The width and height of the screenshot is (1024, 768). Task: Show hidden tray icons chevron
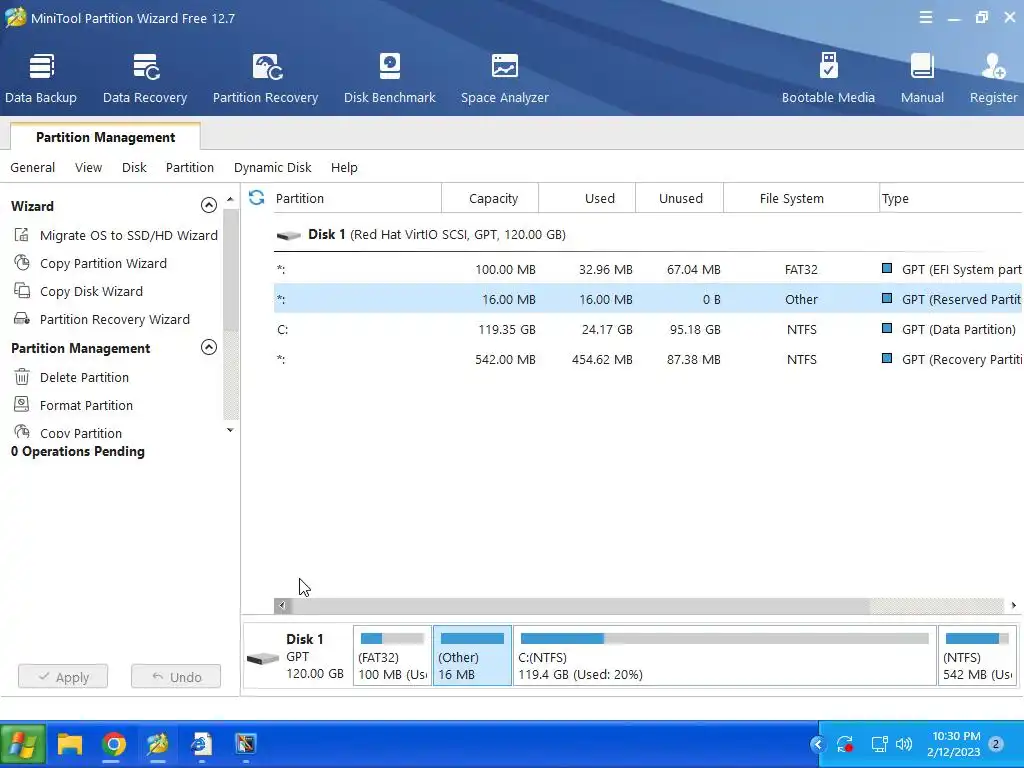[x=818, y=744]
